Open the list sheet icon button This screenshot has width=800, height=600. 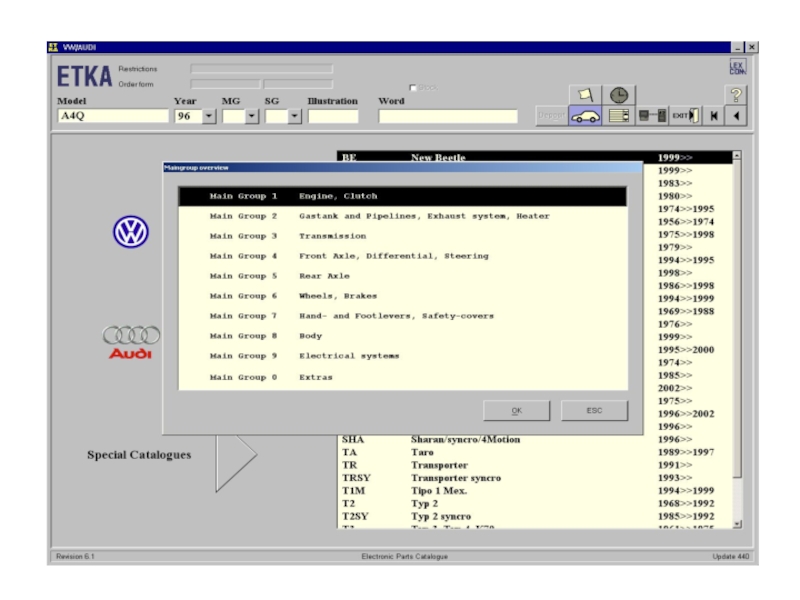point(619,116)
